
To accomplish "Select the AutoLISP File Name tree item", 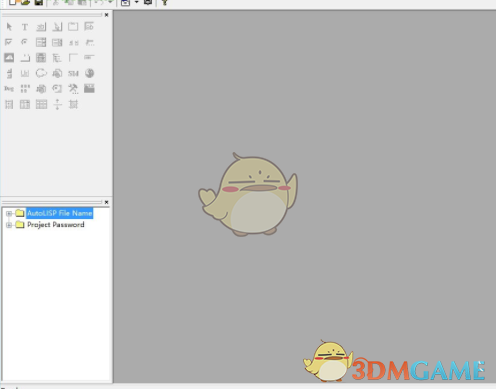I will point(60,213).
